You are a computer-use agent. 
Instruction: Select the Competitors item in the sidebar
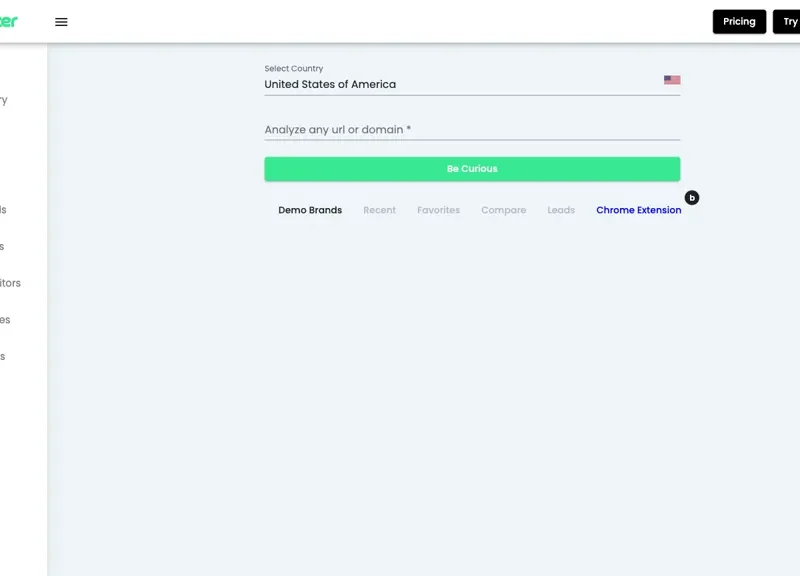click(12, 283)
